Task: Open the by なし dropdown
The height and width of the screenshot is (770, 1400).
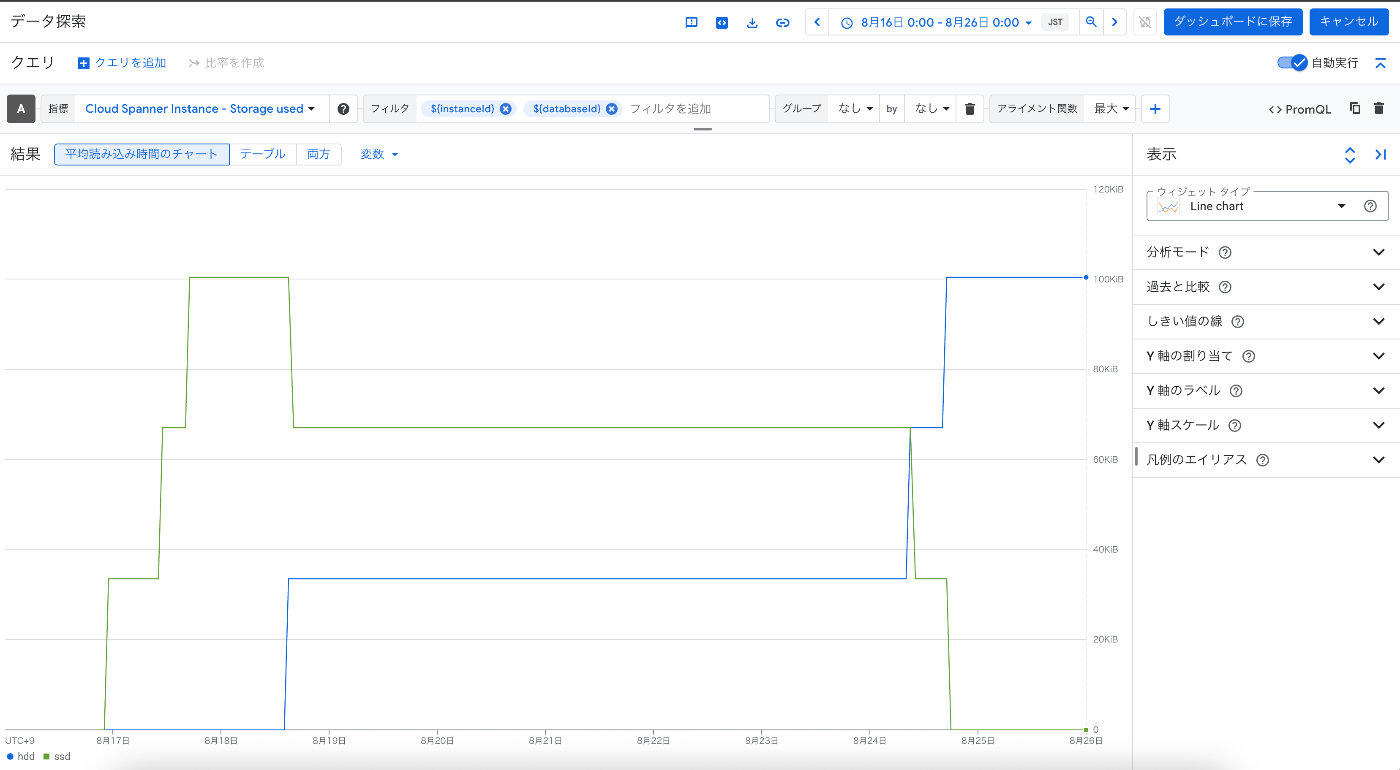Action: [x=931, y=109]
